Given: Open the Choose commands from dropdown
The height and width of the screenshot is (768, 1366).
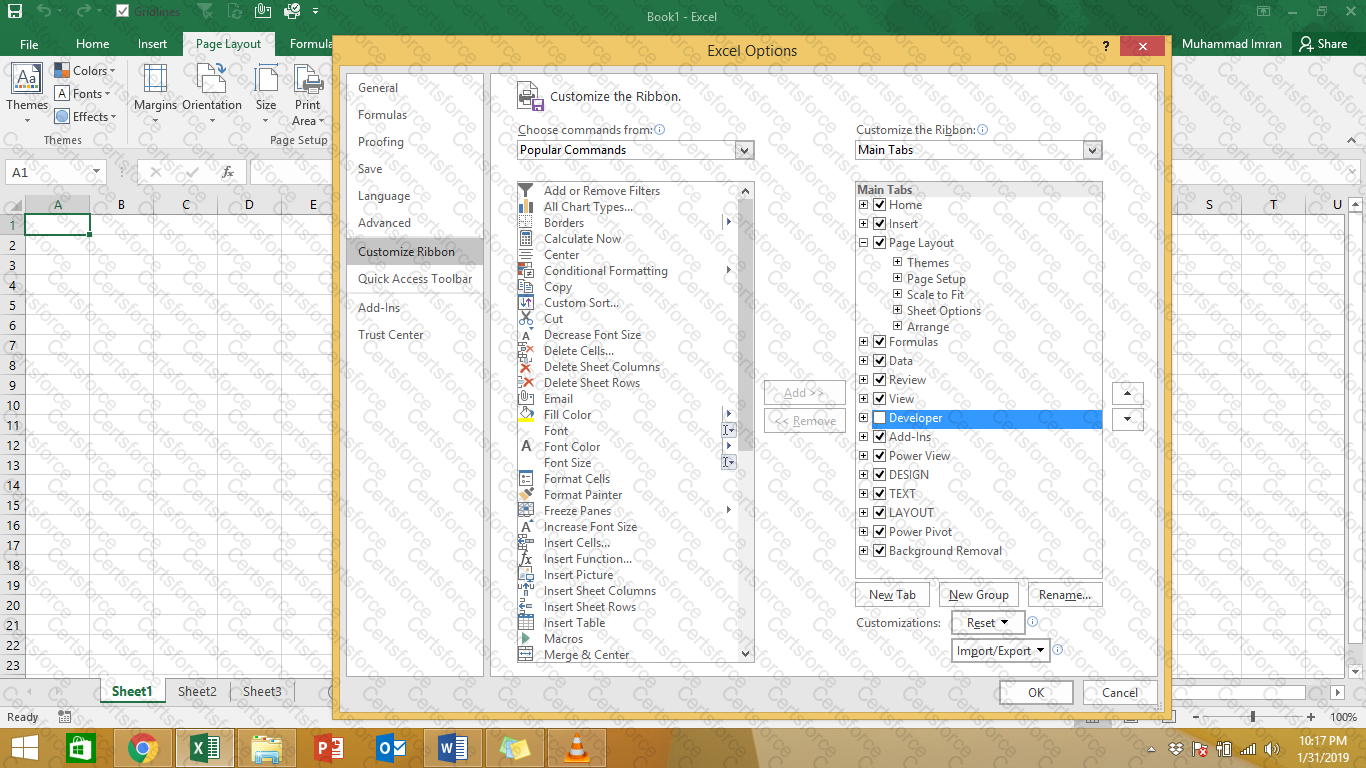Looking at the screenshot, I should tap(744, 150).
